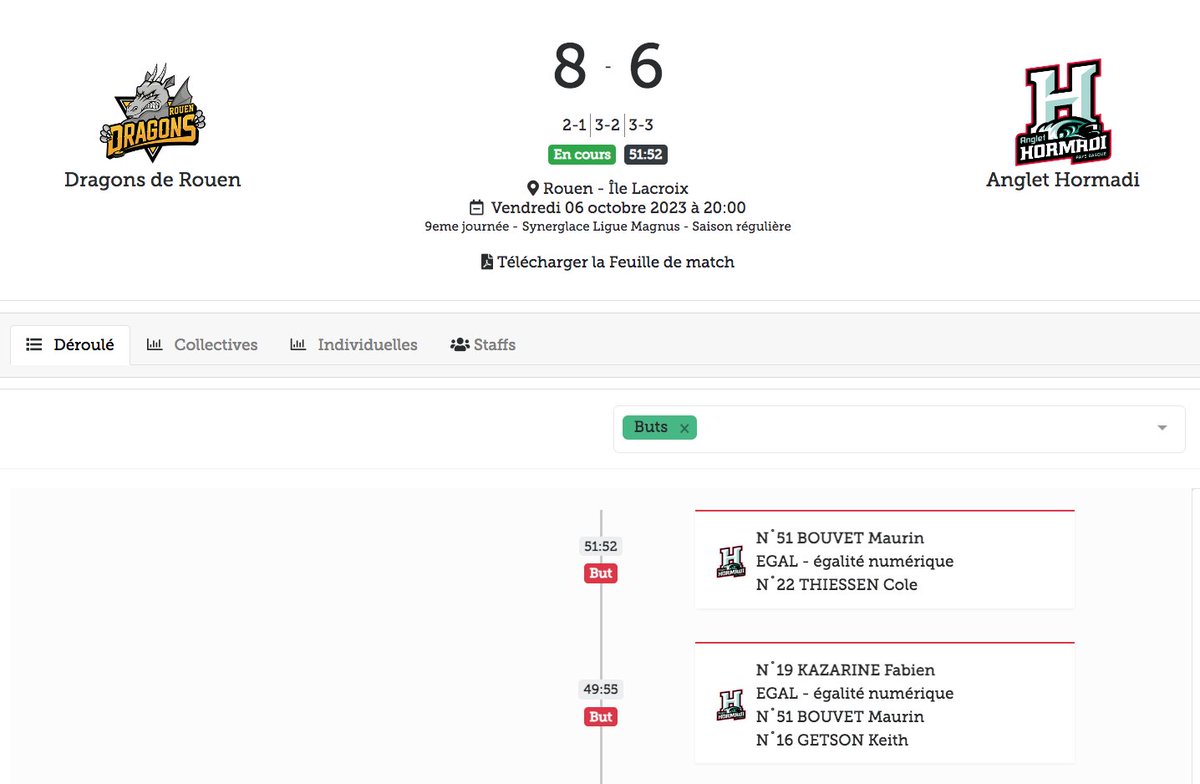Viewport: 1200px width, 784px height.
Task: Click the third-period score 3-3
Action: (x=641, y=125)
